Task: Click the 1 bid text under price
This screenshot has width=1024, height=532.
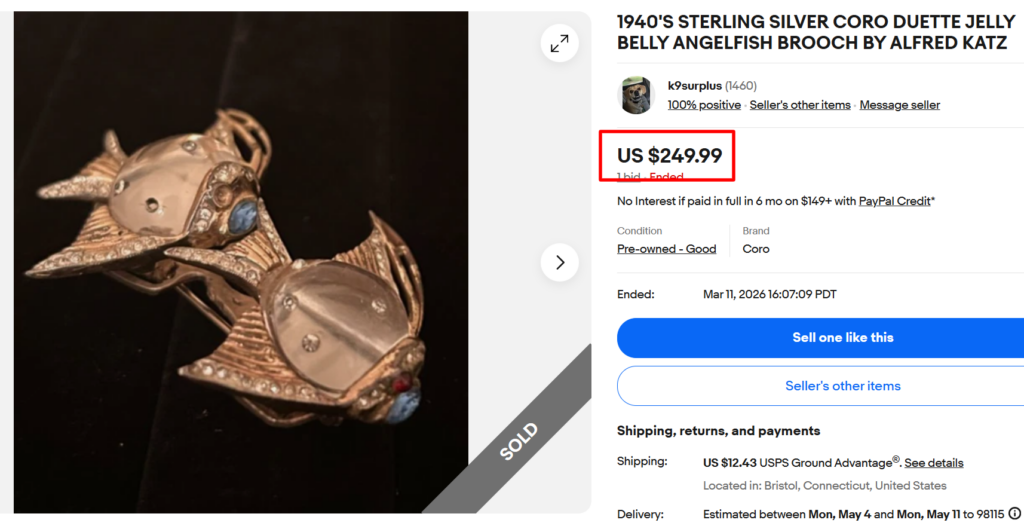Action: click(628, 177)
